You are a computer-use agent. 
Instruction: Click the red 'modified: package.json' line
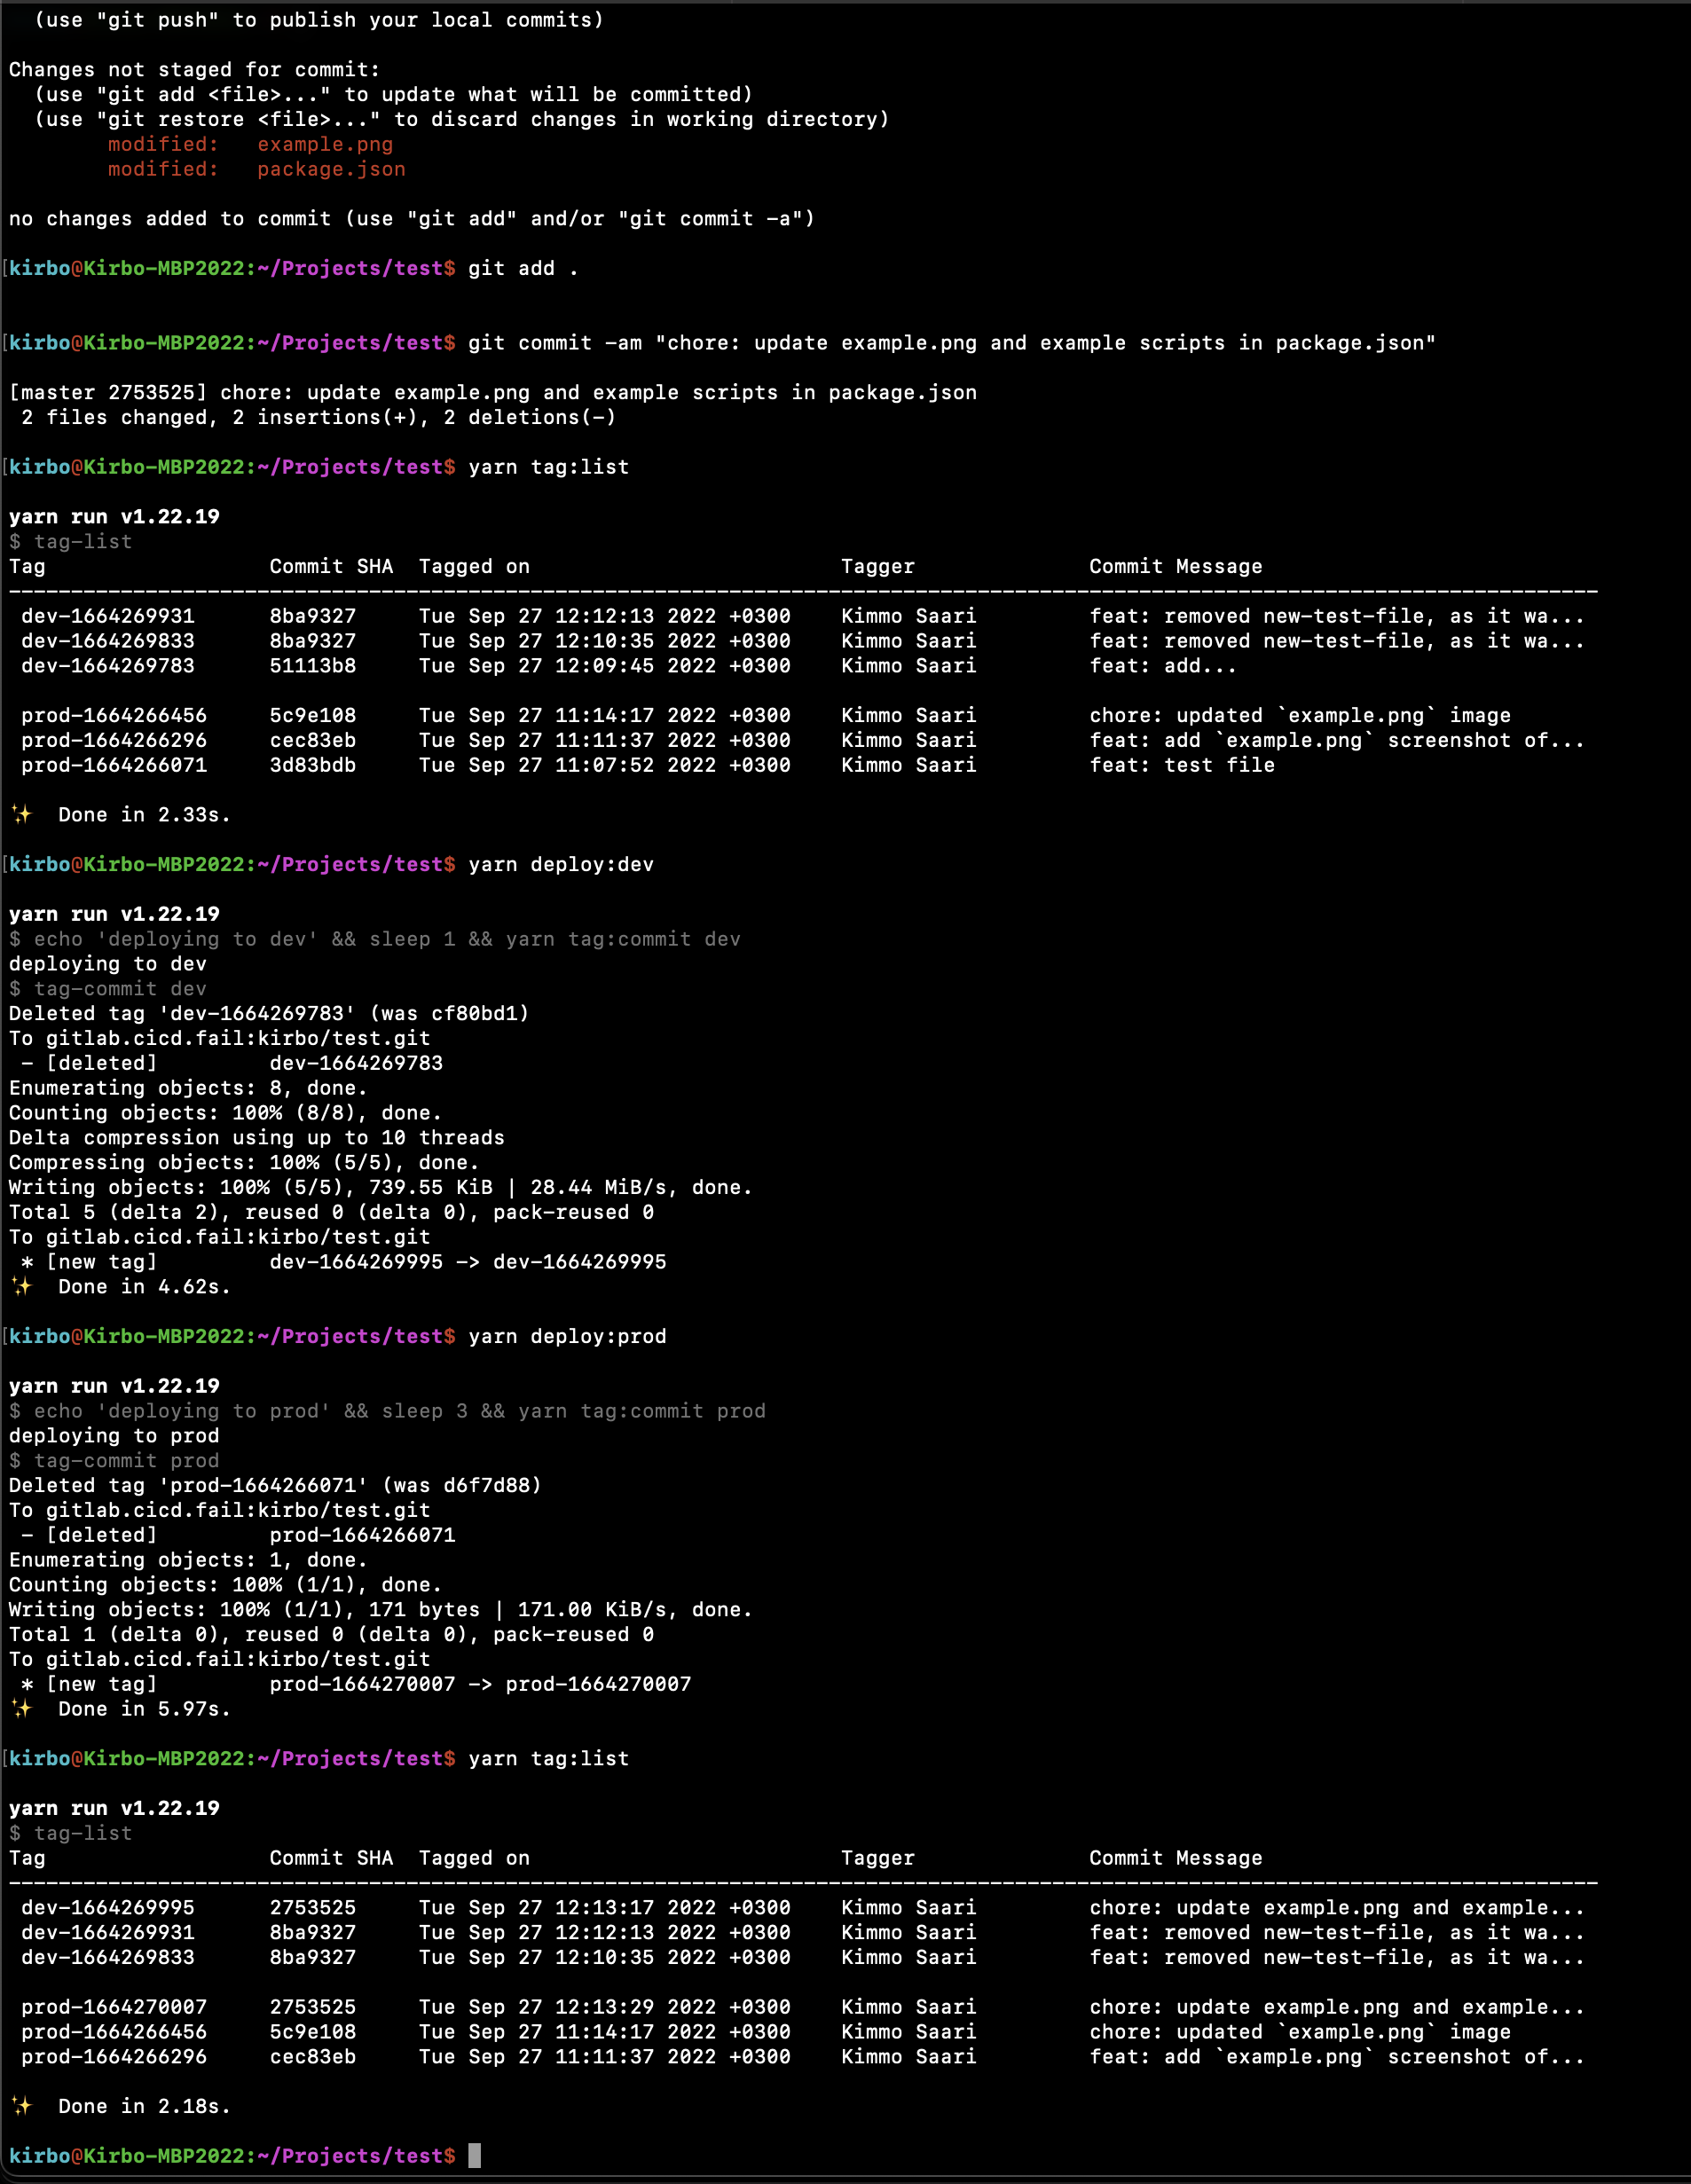point(257,169)
